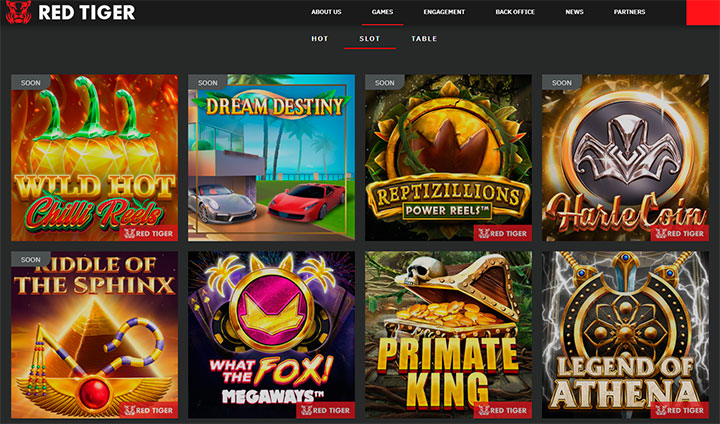Open the About Us menu item
720x424 pixels.
point(326,12)
